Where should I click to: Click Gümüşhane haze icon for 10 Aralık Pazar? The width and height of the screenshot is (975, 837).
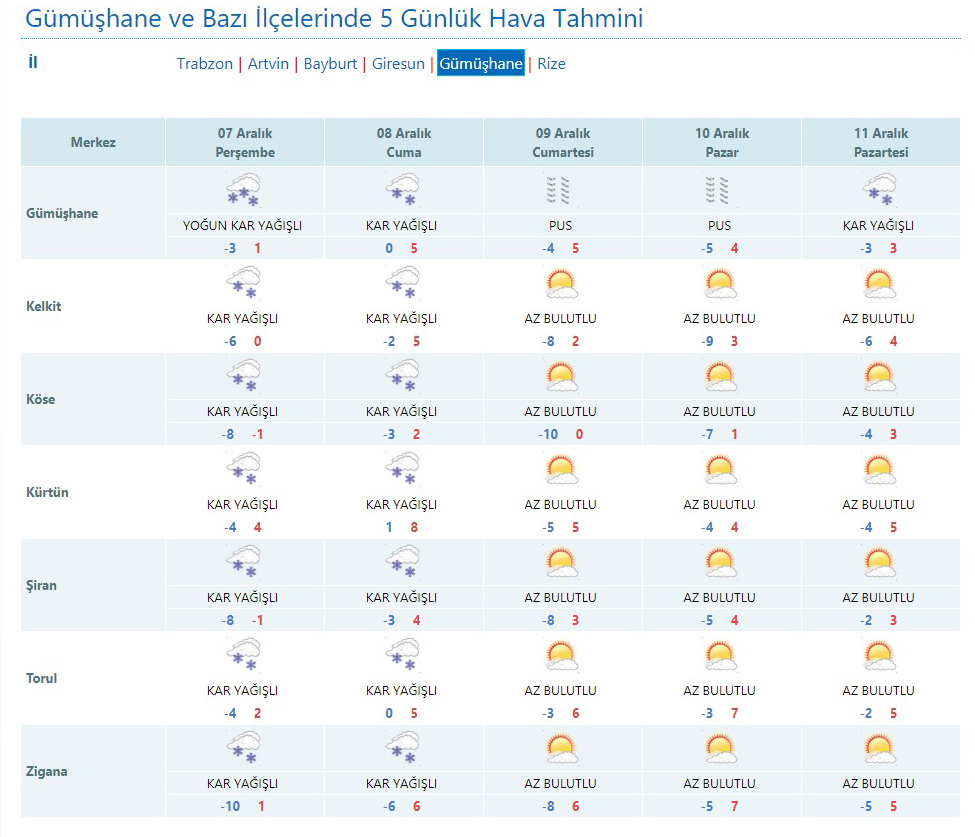click(x=720, y=190)
